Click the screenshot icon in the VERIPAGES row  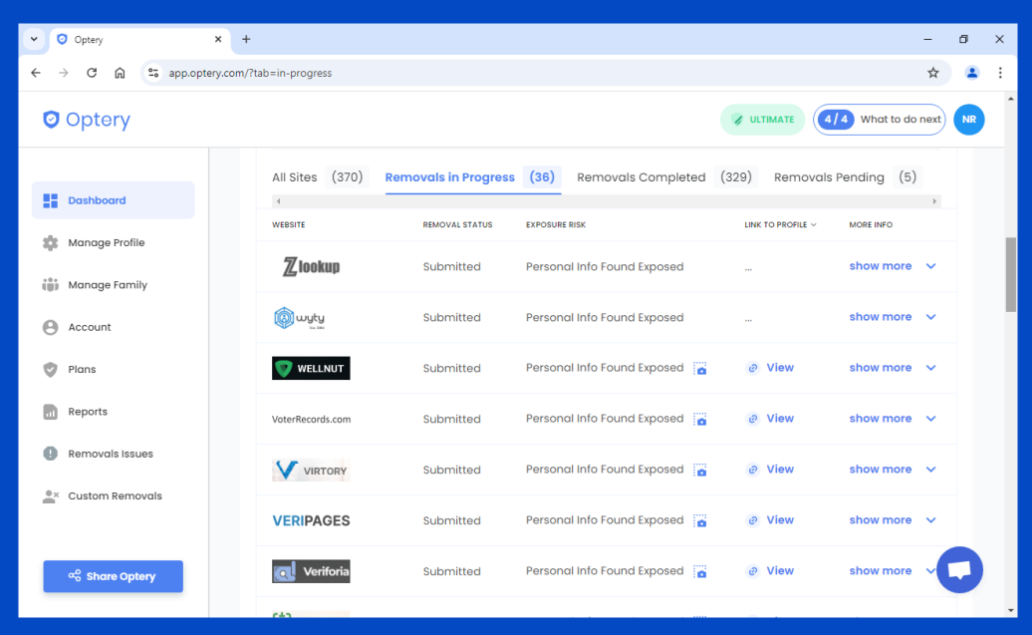(701, 521)
